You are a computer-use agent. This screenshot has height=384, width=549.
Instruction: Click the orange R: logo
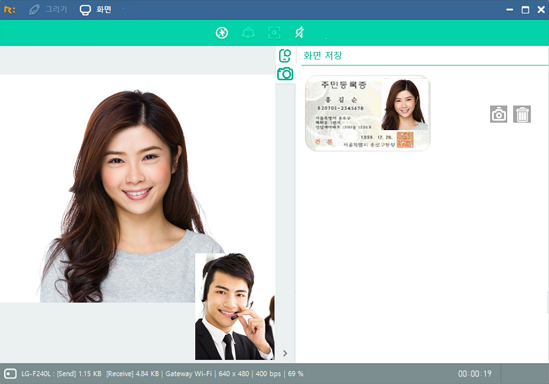(9, 10)
